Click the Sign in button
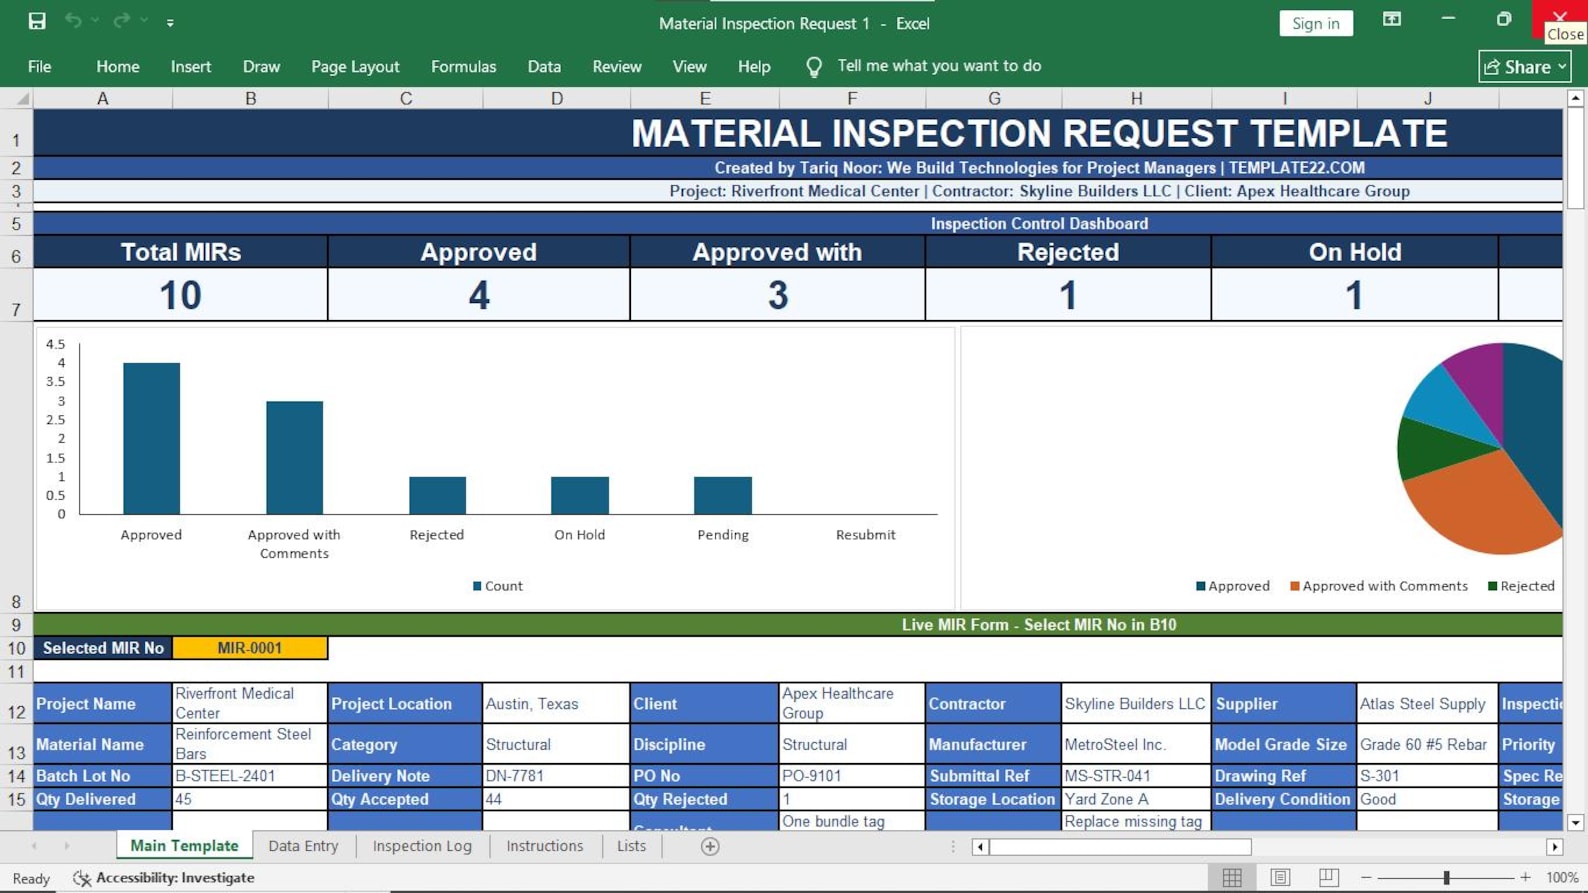Screen dimensions: 1588x893 click(1315, 23)
